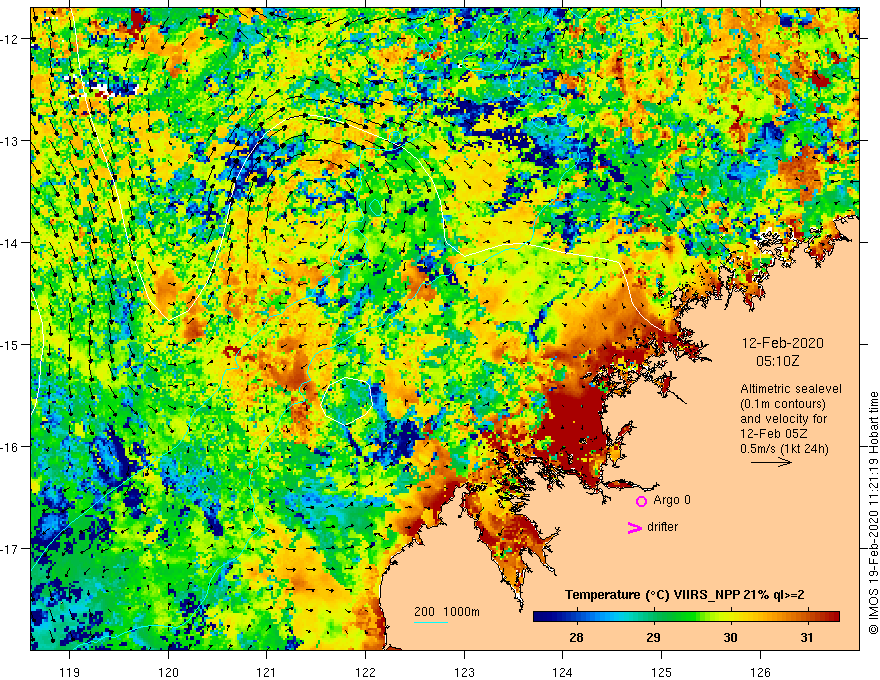Click longitude label 120
Viewport: 880px width, 680px height.
click(x=168, y=672)
